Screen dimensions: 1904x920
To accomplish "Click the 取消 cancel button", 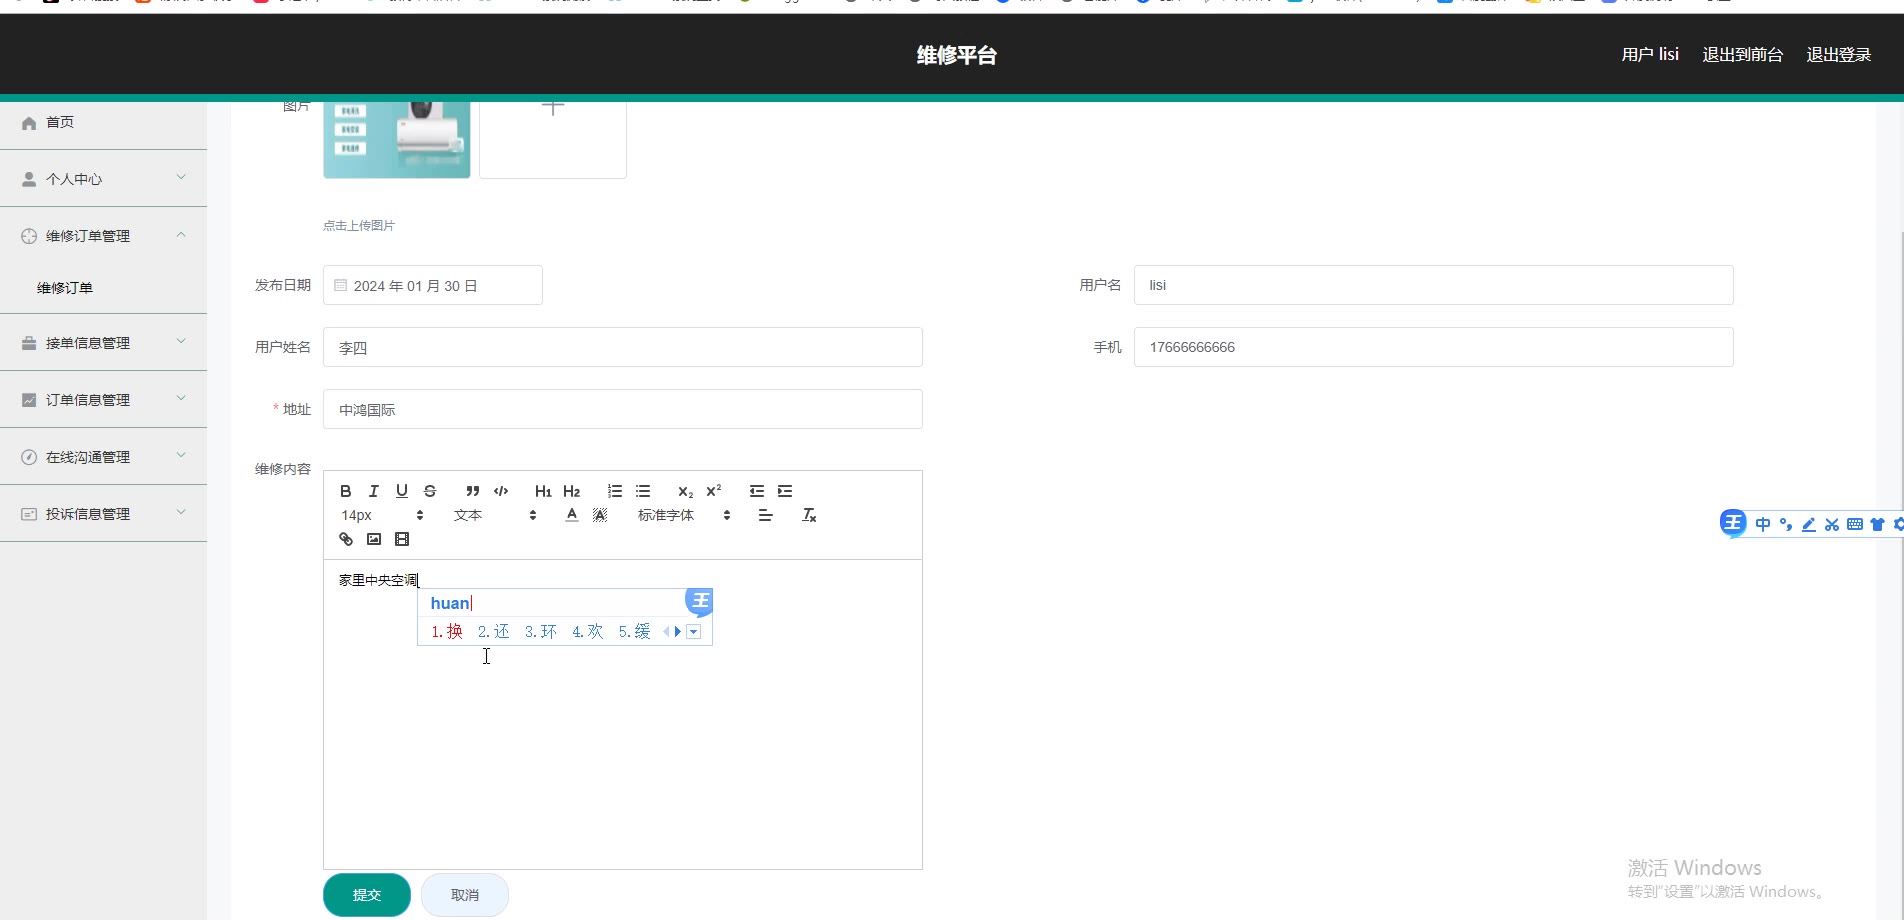I will [x=465, y=895].
